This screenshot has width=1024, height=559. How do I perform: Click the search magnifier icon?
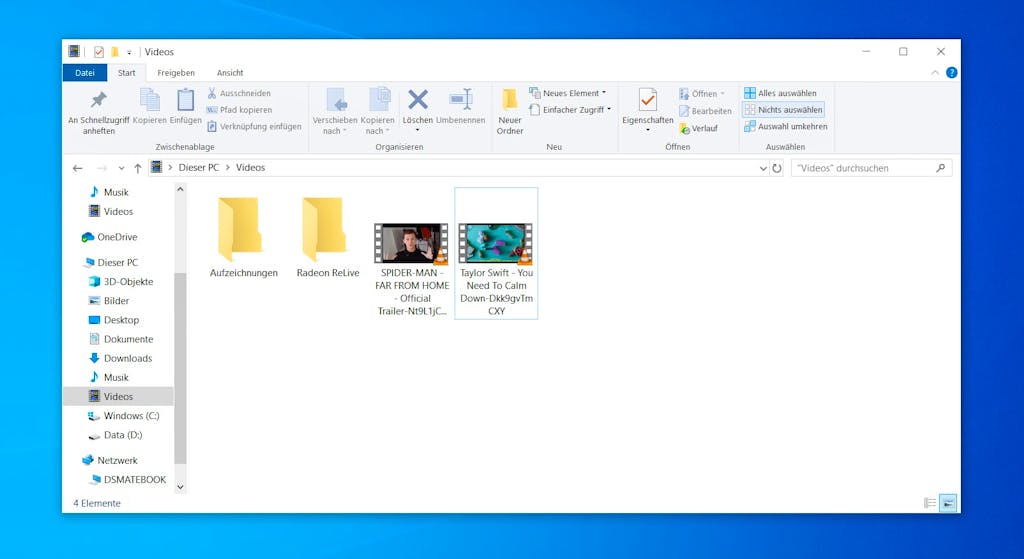pos(940,168)
